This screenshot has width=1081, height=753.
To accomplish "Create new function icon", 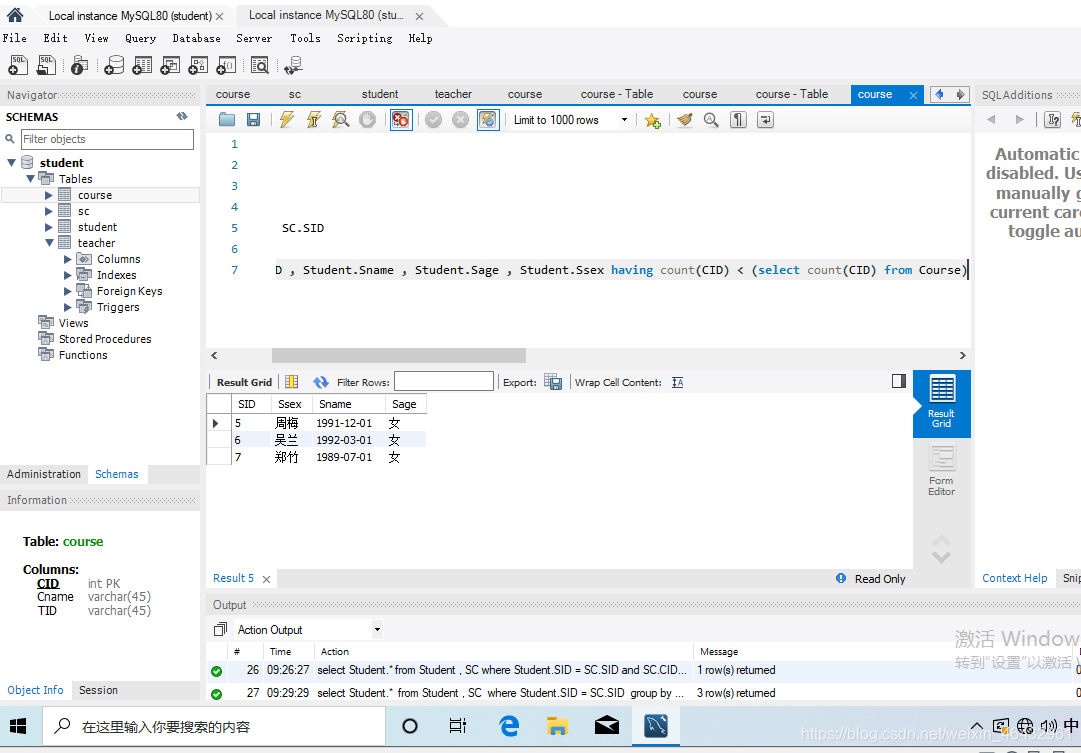I will (226, 65).
